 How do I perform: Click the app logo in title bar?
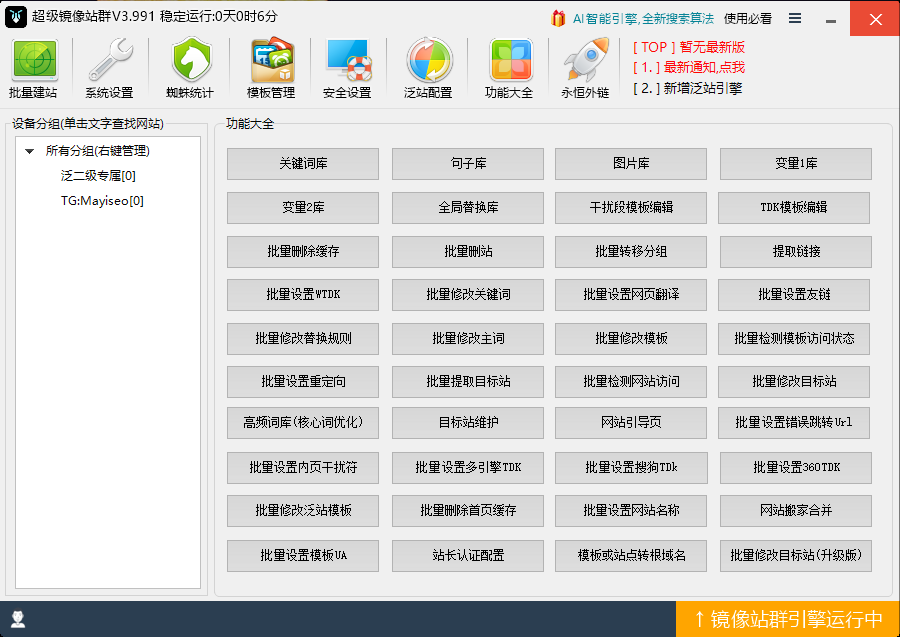[x=15, y=17]
